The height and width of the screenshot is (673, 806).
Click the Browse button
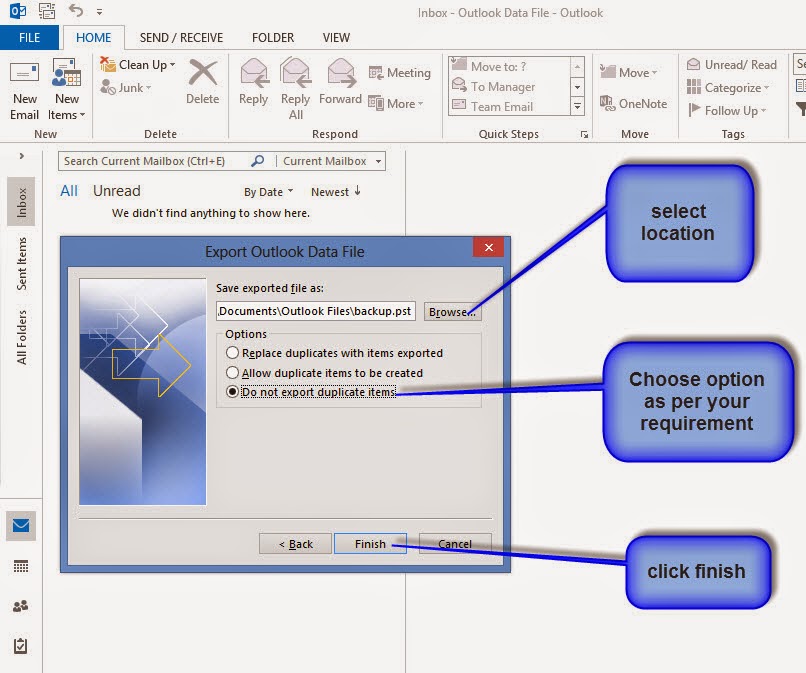pos(452,312)
